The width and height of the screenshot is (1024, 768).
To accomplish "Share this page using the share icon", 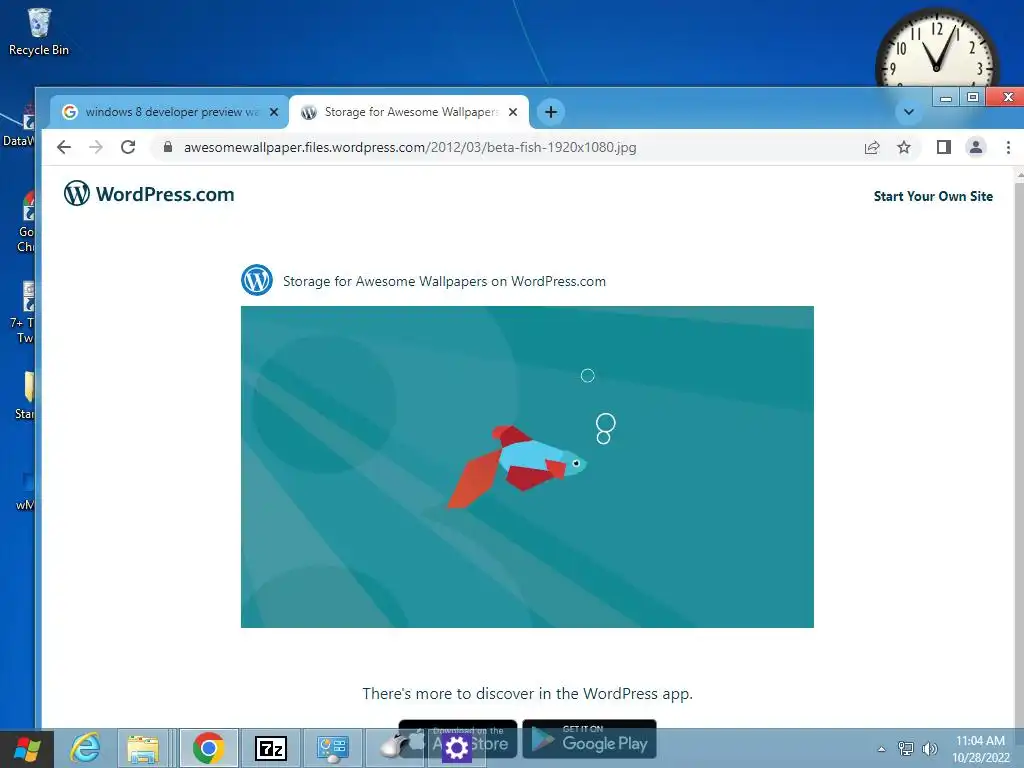I will click(872, 148).
